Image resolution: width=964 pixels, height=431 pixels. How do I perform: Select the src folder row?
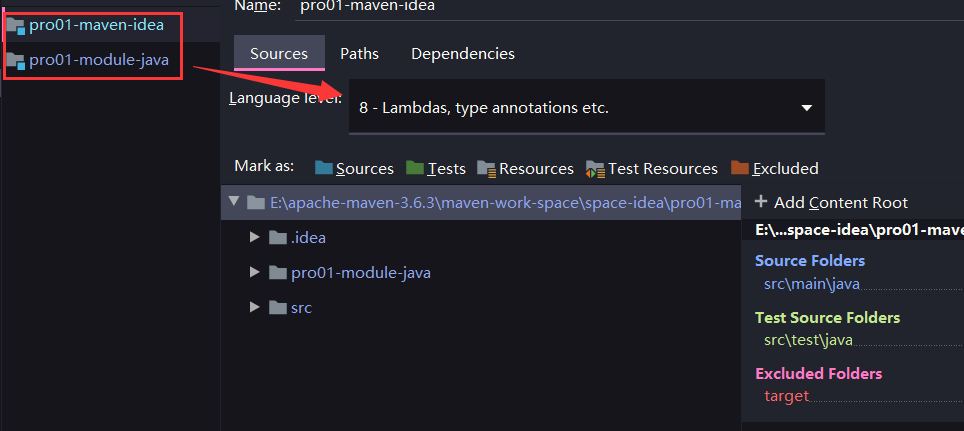pos(481,307)
